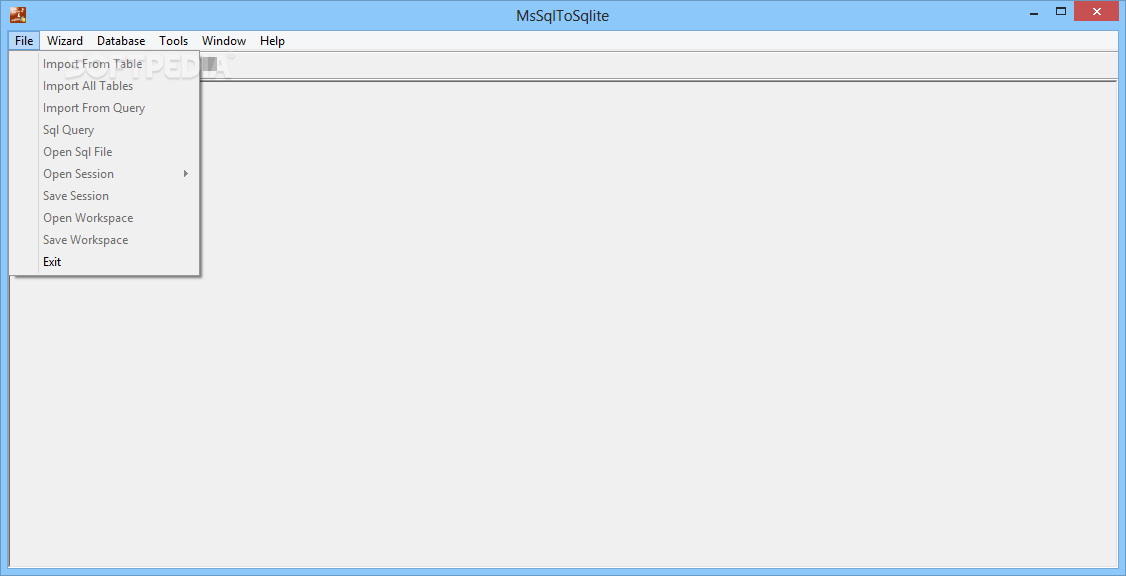1126x576 pixels.
Task: Select Import From Query in File menu
Action: (104, 108)
